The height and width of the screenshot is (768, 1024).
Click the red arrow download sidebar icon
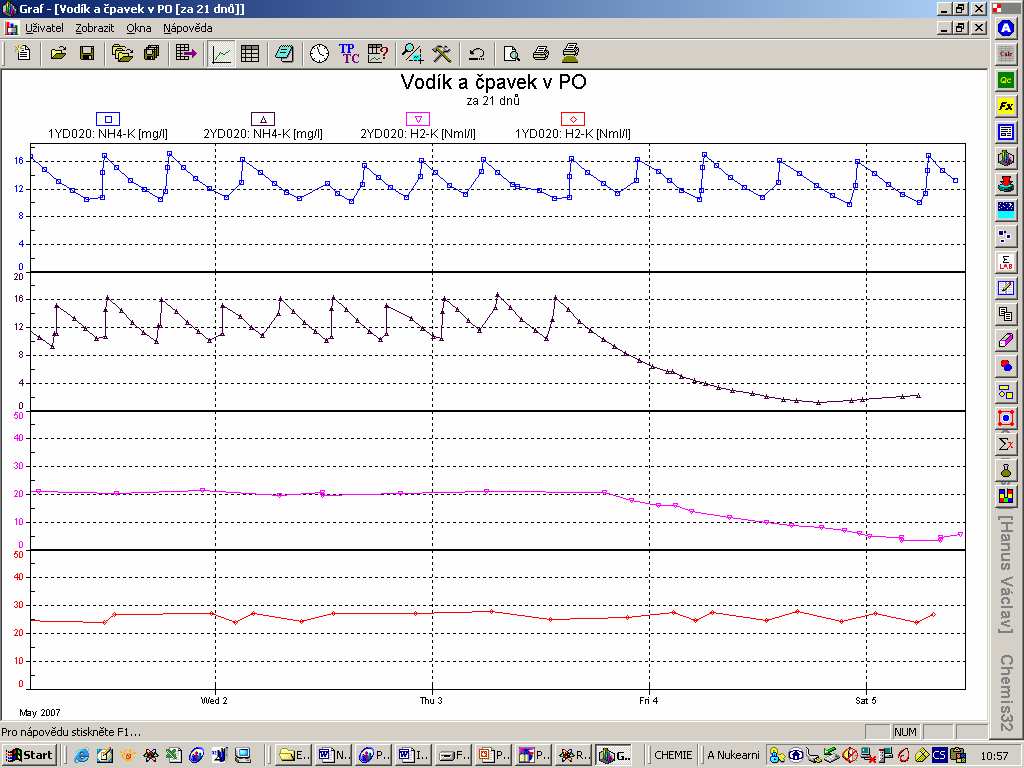[1006, 184]
